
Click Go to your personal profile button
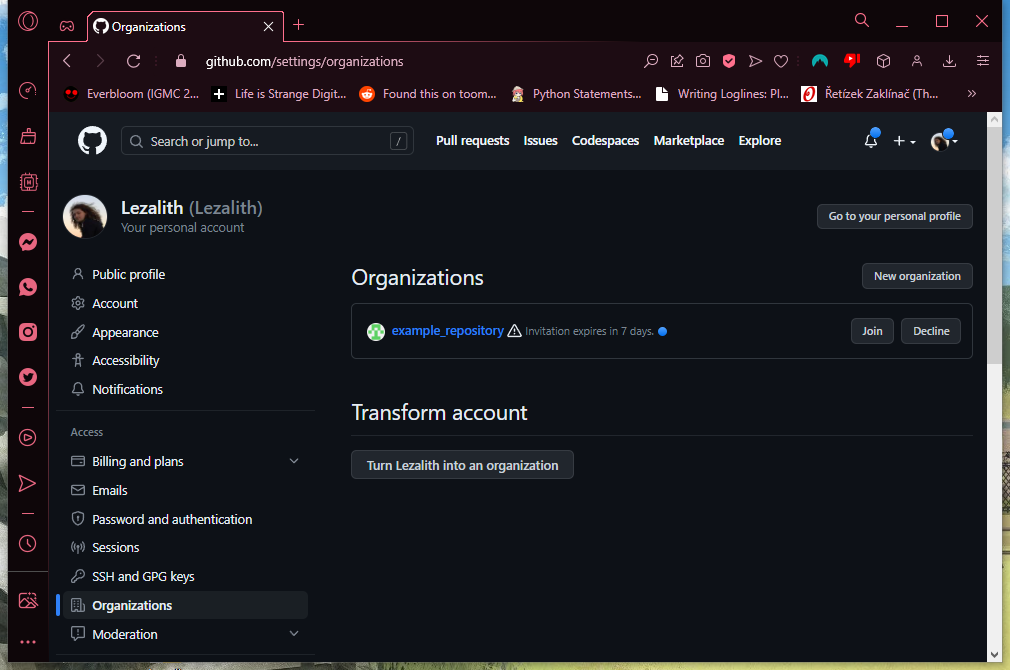coord(895,216)
